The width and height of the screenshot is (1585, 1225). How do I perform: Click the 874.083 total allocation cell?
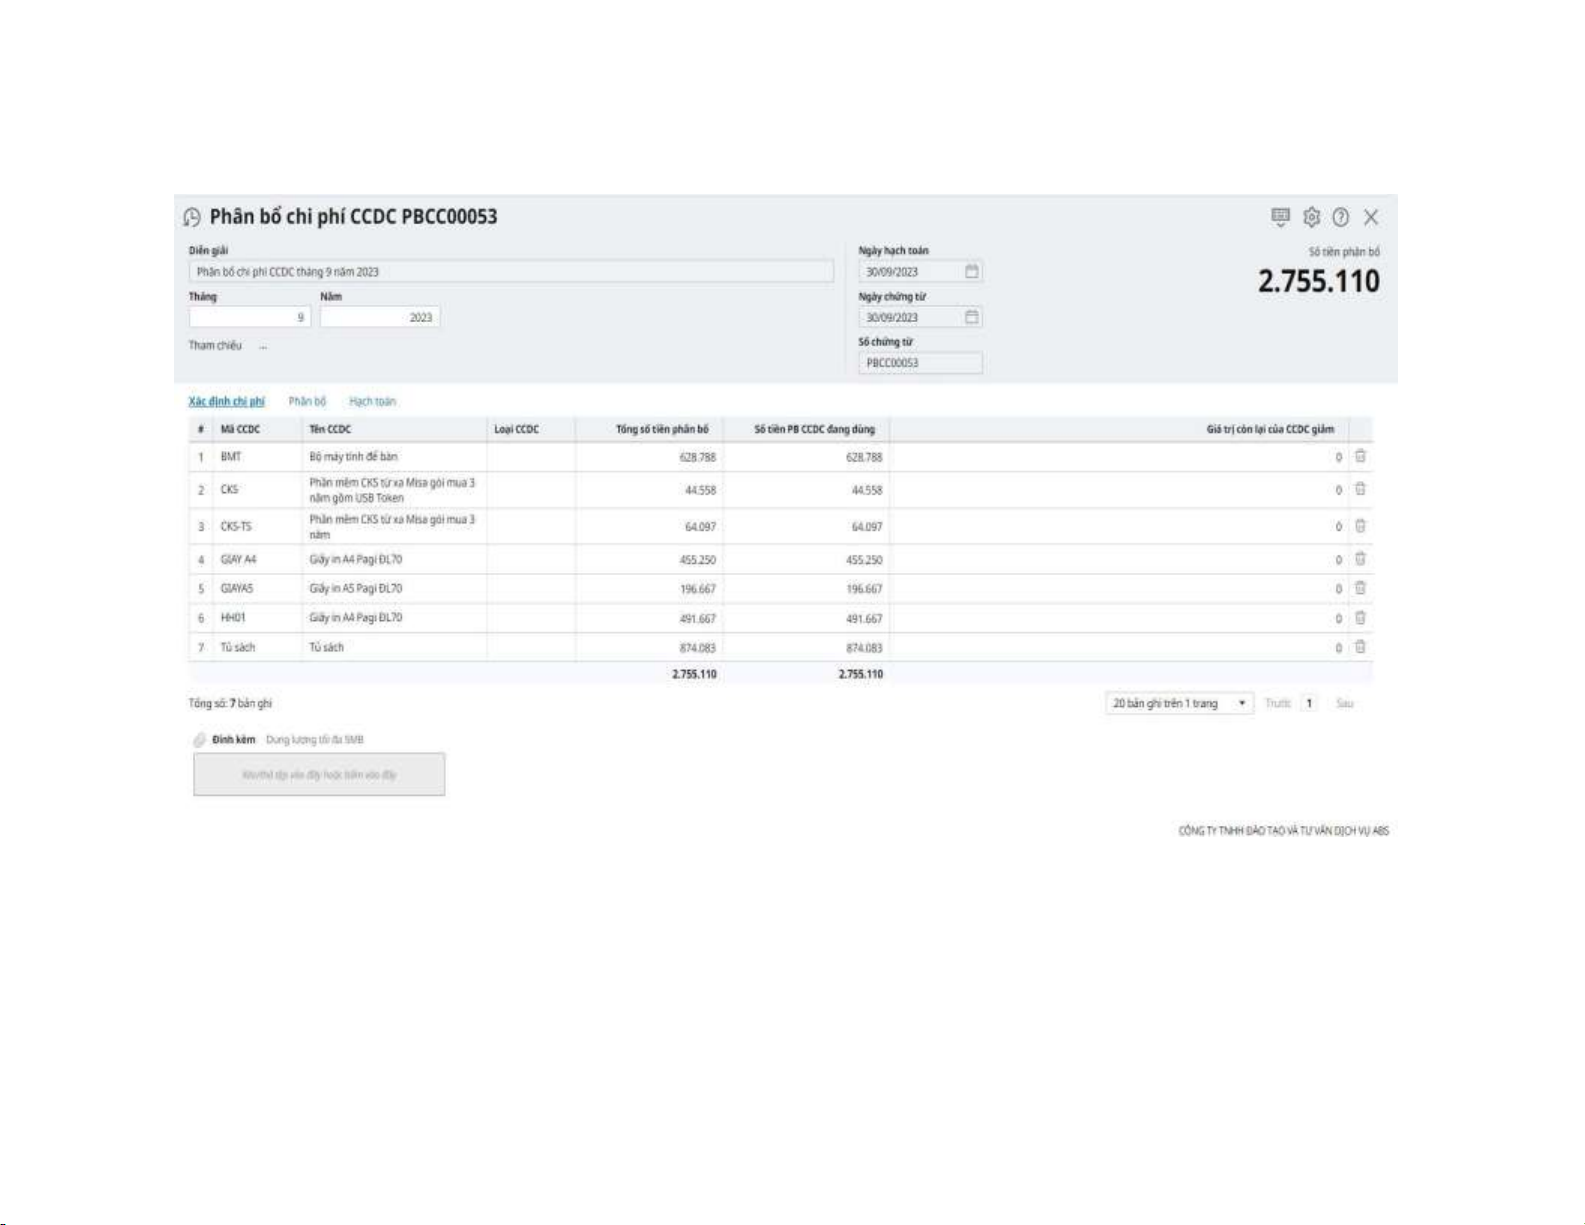pos(649,648)
